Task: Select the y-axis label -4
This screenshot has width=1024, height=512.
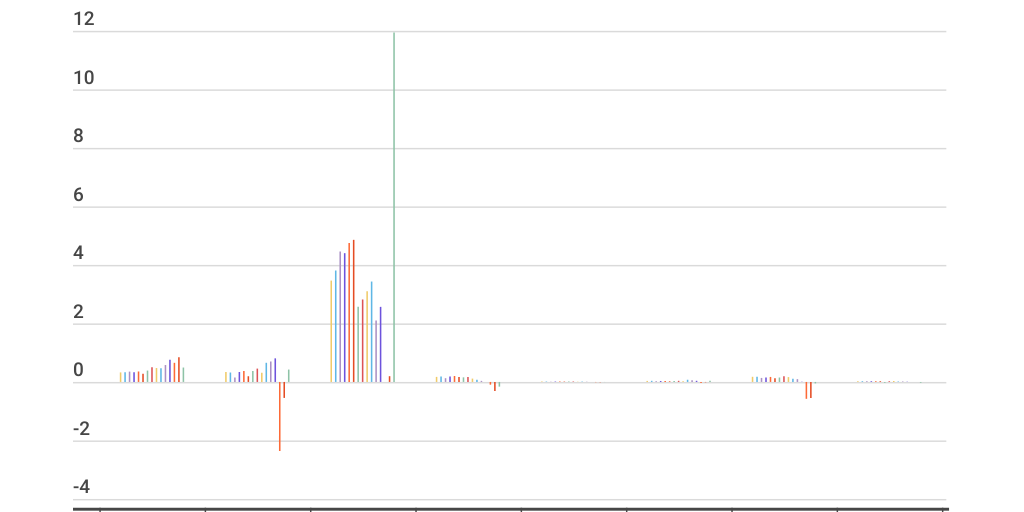Action: pos(82,487)
